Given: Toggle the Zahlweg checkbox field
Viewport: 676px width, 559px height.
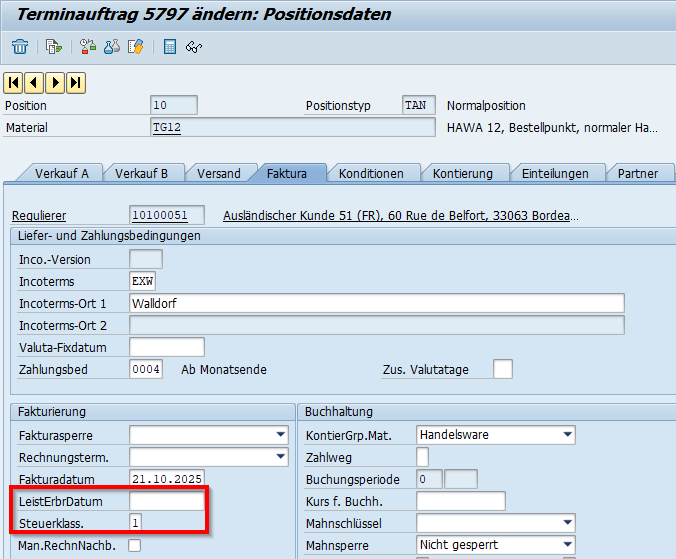Looking at the screenshot, I should (422, 457).
